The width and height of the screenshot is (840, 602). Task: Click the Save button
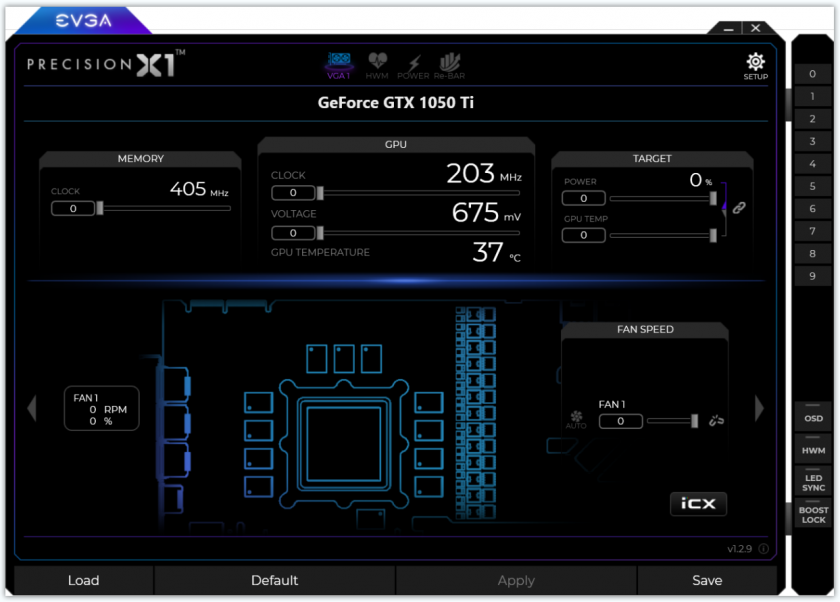click(707, 580)
